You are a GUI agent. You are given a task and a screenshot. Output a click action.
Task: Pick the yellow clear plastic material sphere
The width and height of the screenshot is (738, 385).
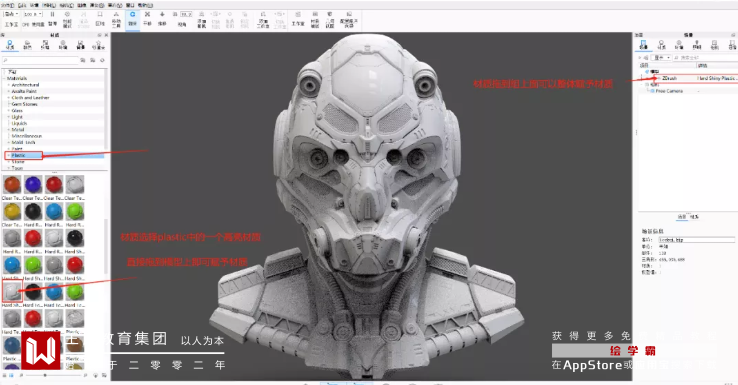coord(12,211)
